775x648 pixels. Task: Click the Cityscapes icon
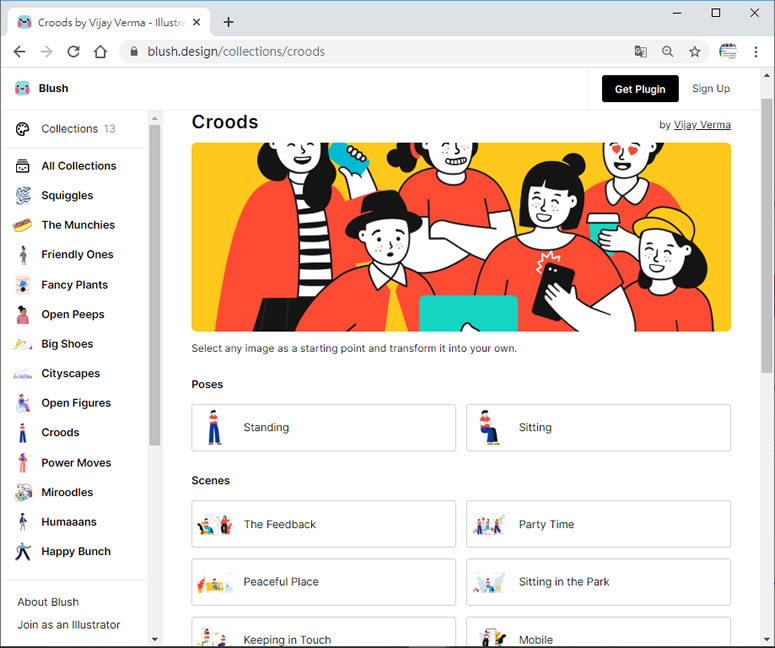23,374
